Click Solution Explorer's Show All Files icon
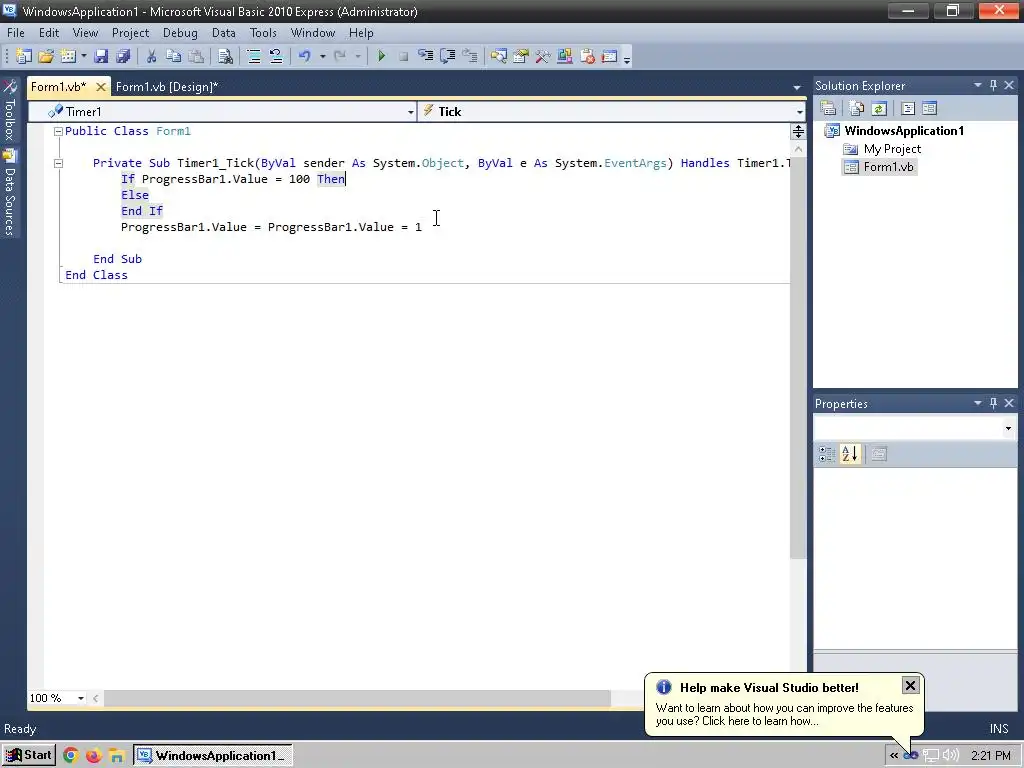Viewport: 1024px width, 768px height. click(x=857, y=108)
